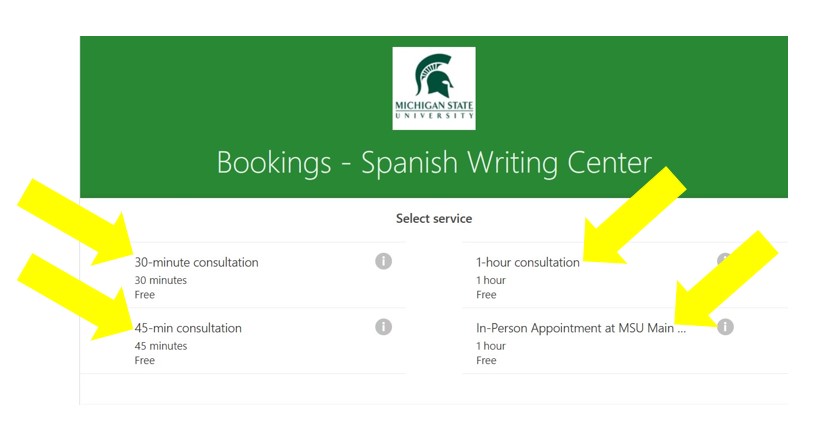The height and width of the screenshot is (435, 829).
Task: Click 1 hour duration under In-Person Appointment
Action: [x=491, y=346]
